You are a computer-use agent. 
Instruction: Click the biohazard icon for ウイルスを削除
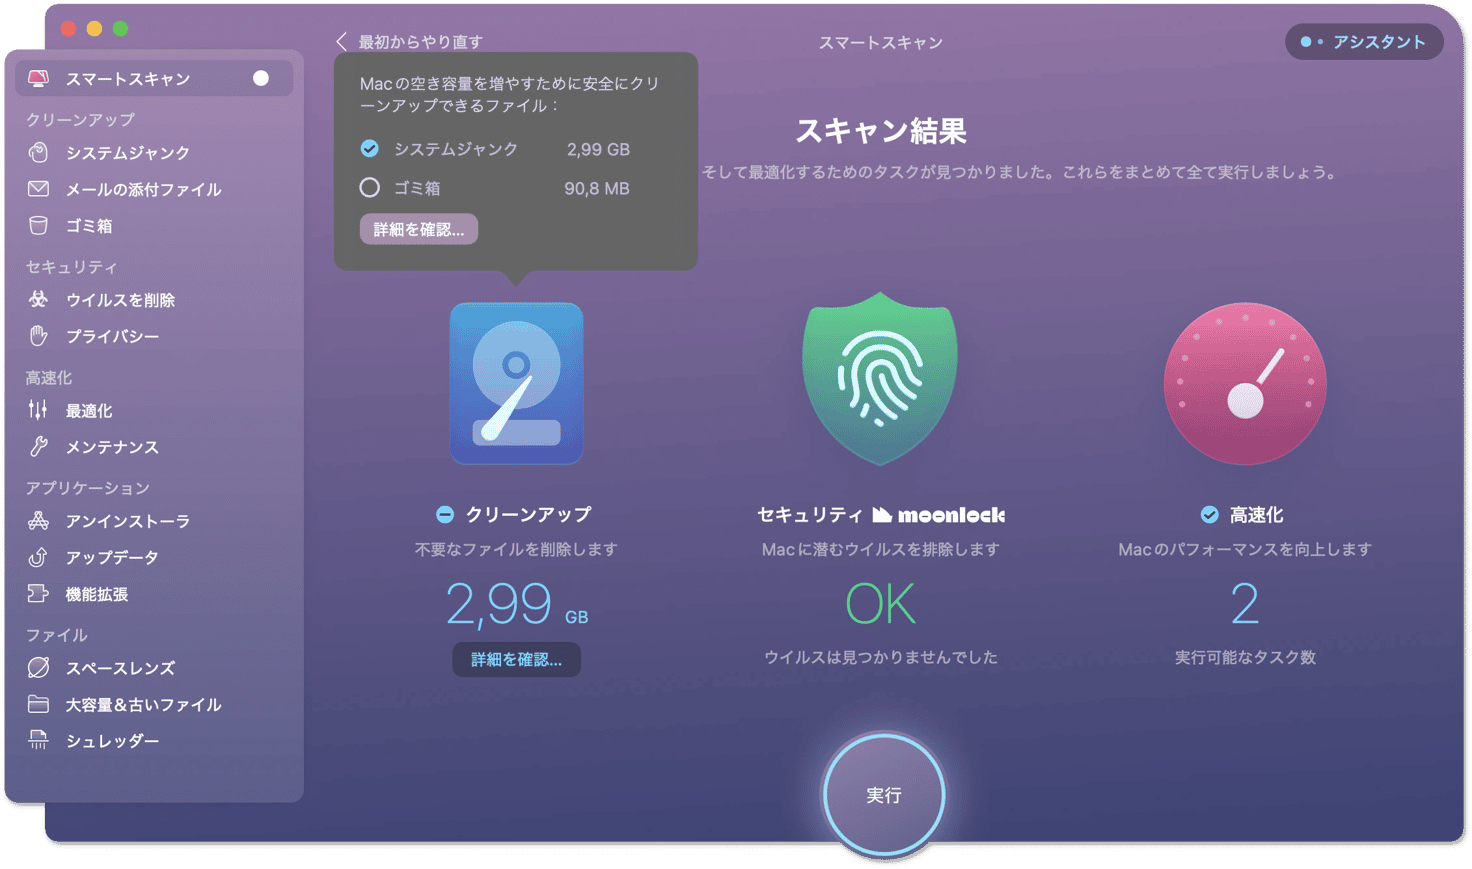point(38,299)
